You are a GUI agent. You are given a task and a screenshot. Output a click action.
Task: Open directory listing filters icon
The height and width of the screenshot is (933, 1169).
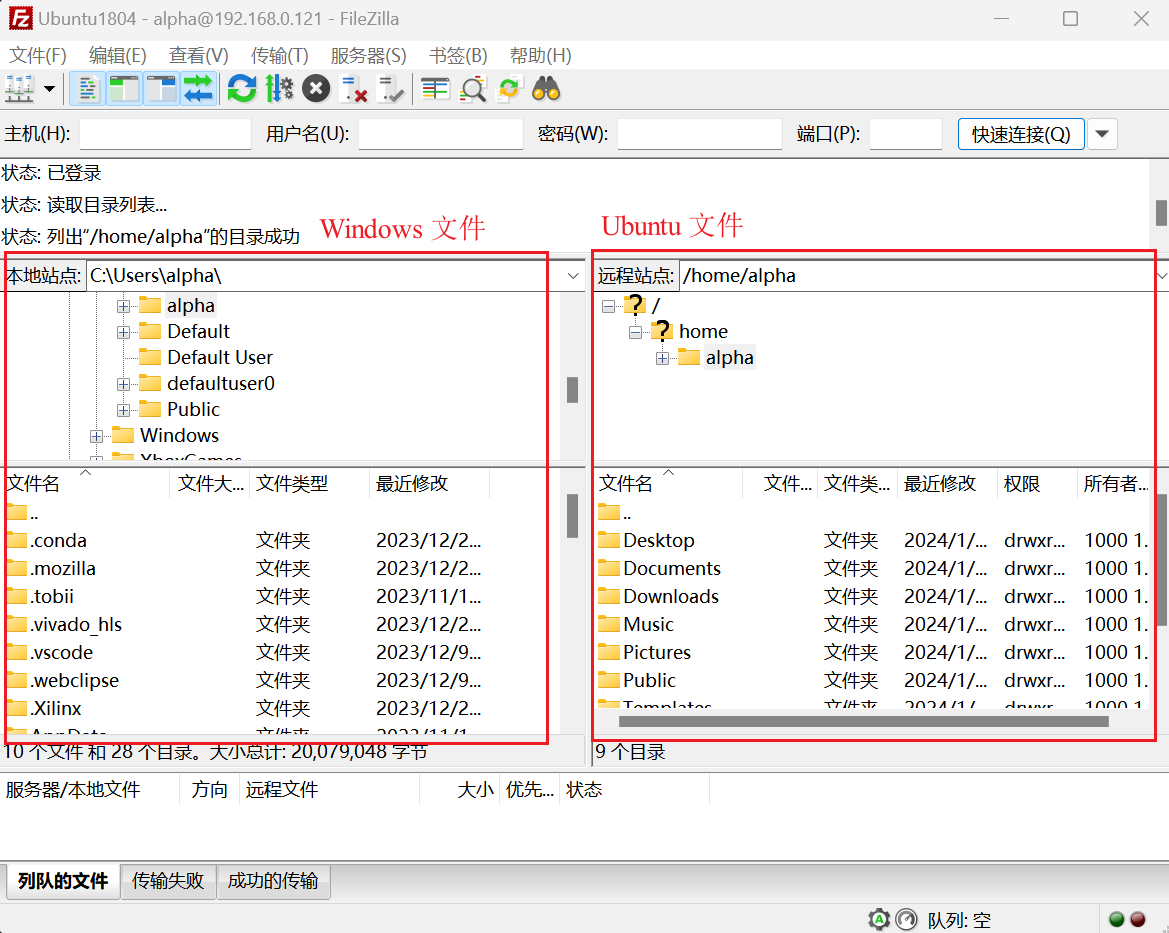coord(435,89)
